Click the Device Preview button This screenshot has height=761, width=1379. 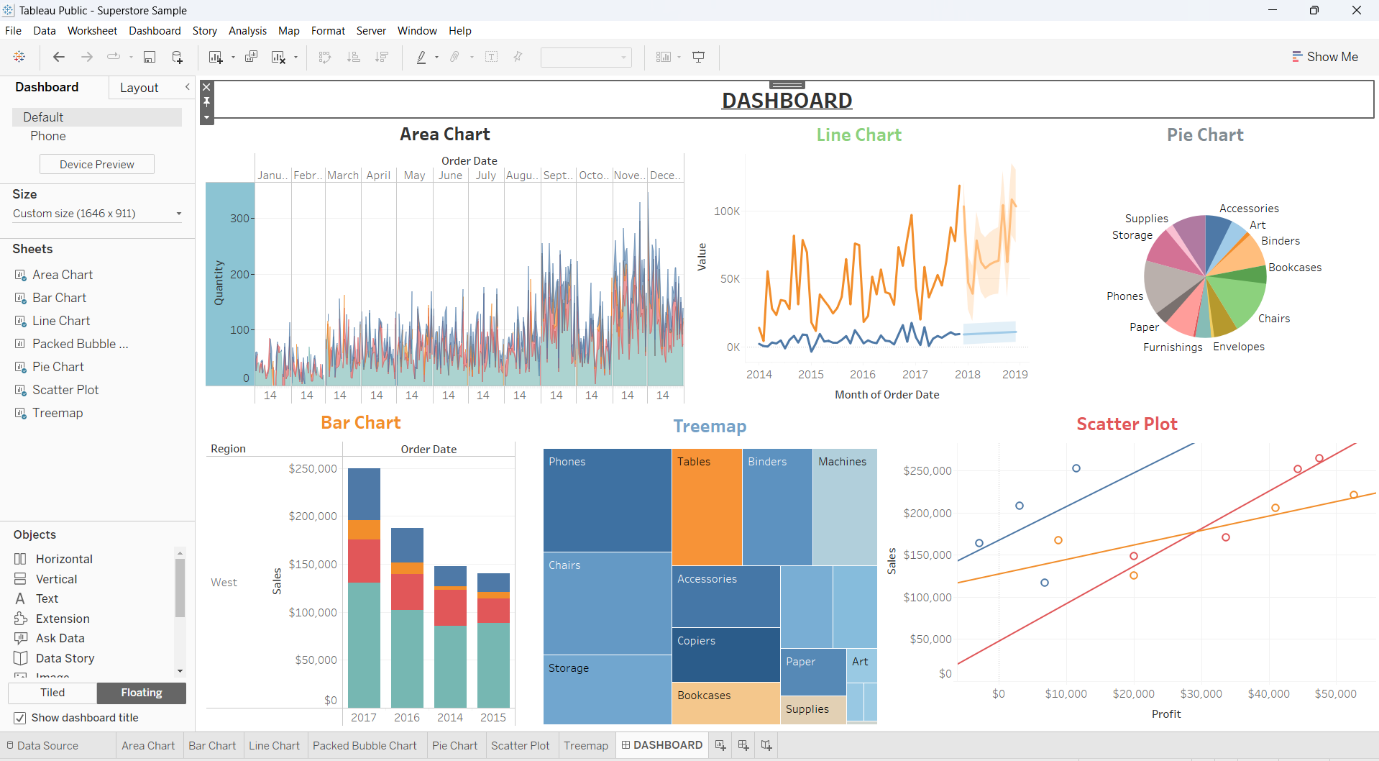96,163
